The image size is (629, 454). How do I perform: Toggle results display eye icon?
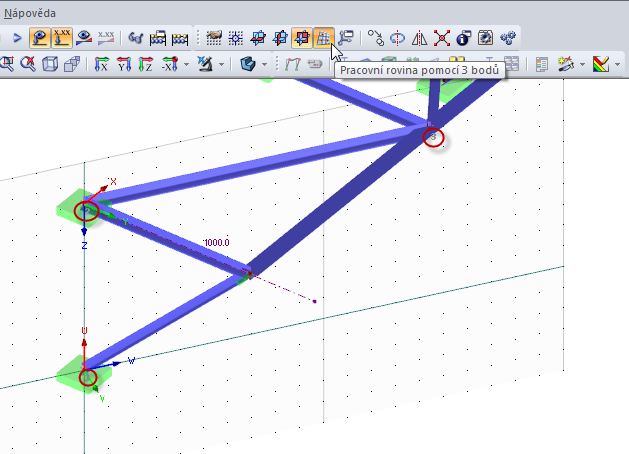[x=84, y=38]
